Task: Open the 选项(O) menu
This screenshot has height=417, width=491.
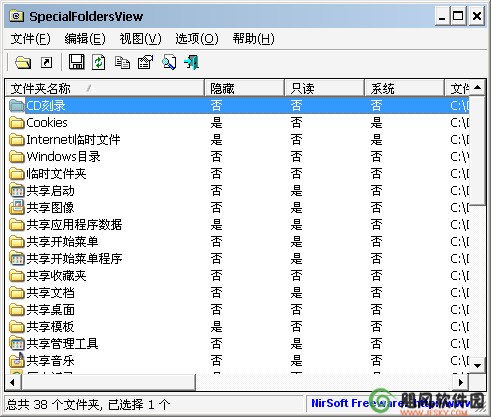Action: (x=197, y=39)
